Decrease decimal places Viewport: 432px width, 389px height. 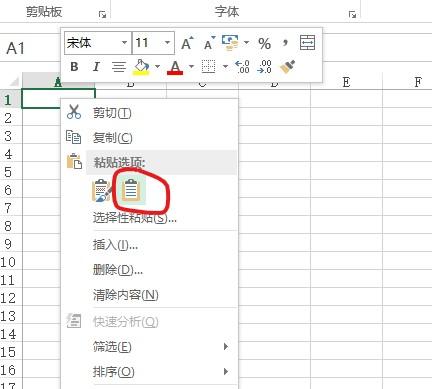point(265,67)
